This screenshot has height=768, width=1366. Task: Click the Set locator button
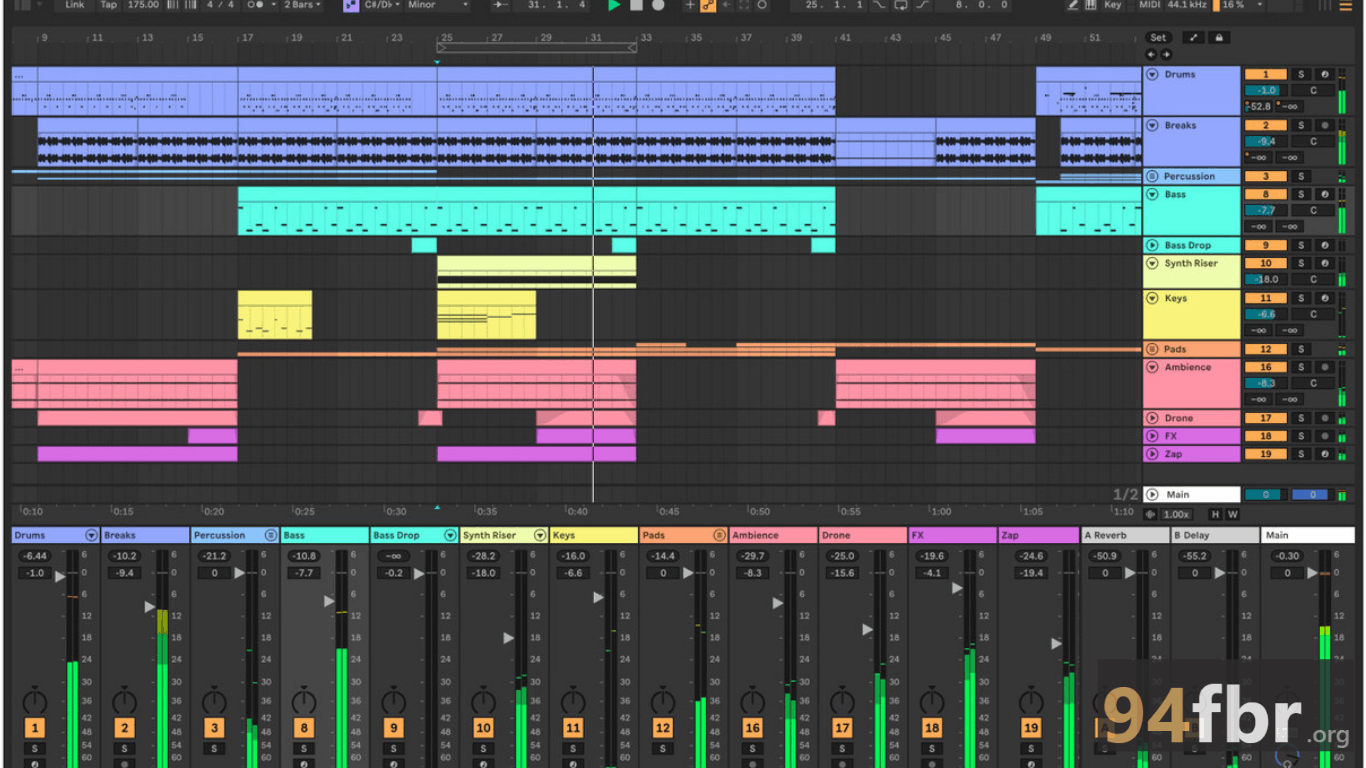coord(1157,38)
